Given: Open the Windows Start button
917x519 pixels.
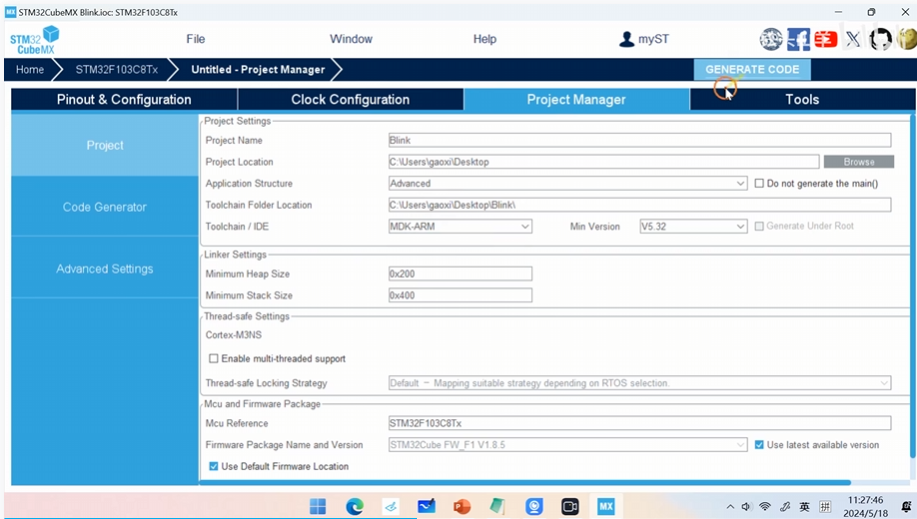Looking at the screenshot, I should [318, 506].
